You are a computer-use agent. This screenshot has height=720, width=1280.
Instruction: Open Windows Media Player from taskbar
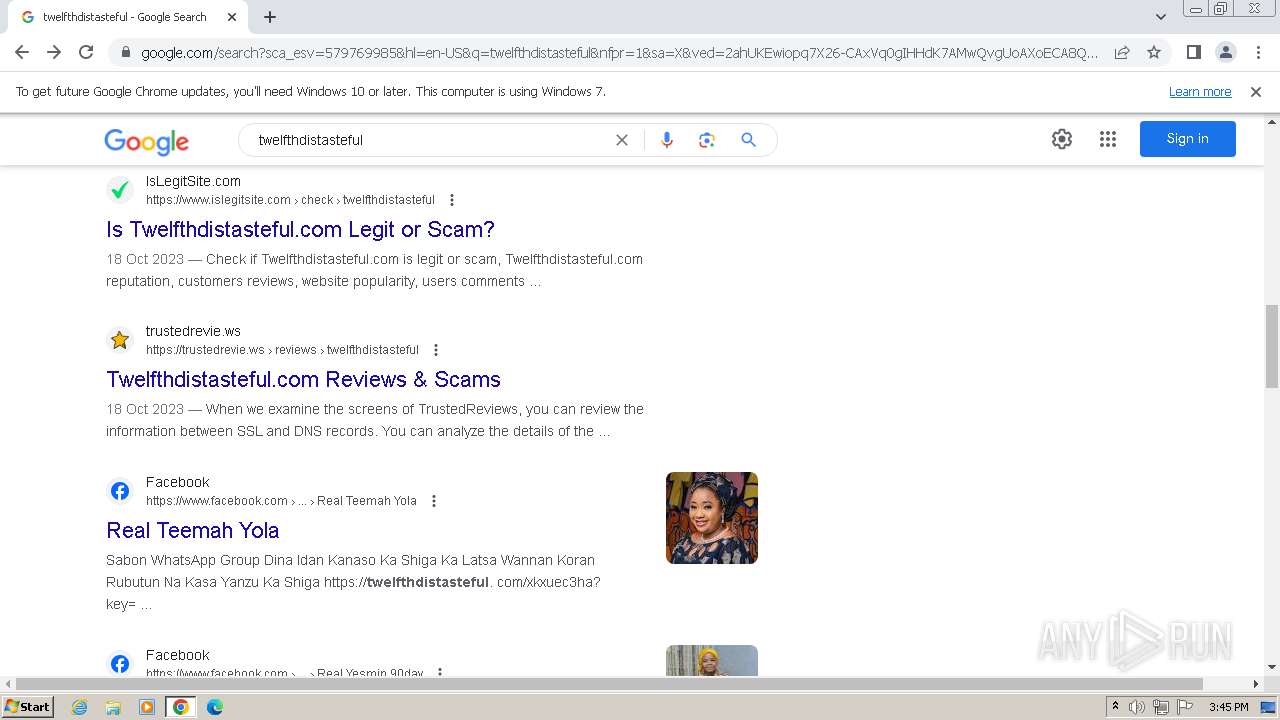pyautogui.click(x=147, y=707)
